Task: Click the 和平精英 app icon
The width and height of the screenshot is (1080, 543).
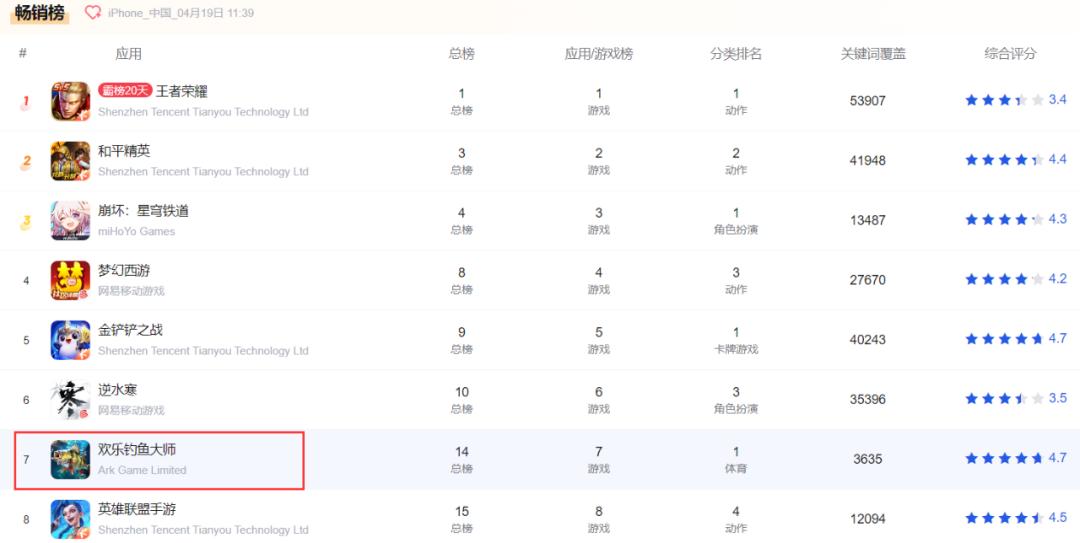Action: coord(70,161)
